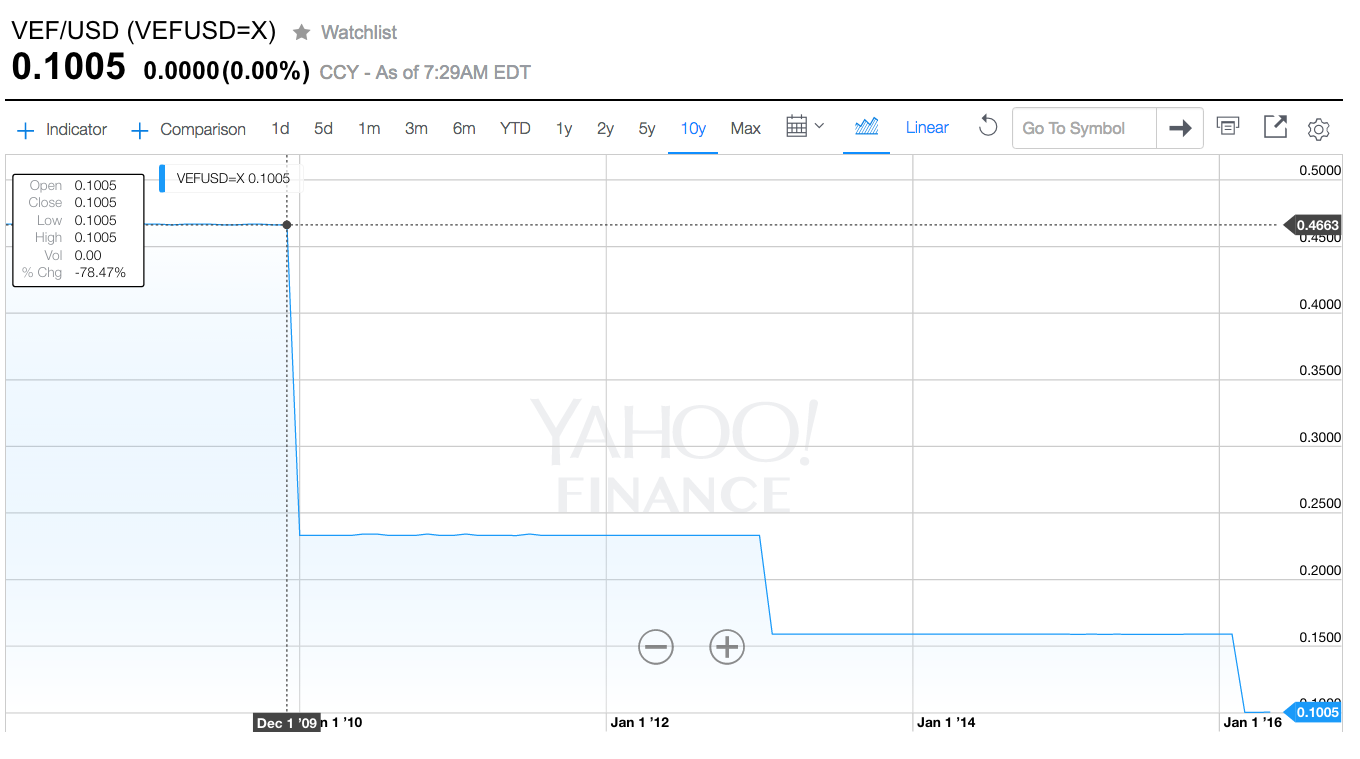Switch to the 5d time range
This screenshot has width=1360, height=759.
pos(323,129)
